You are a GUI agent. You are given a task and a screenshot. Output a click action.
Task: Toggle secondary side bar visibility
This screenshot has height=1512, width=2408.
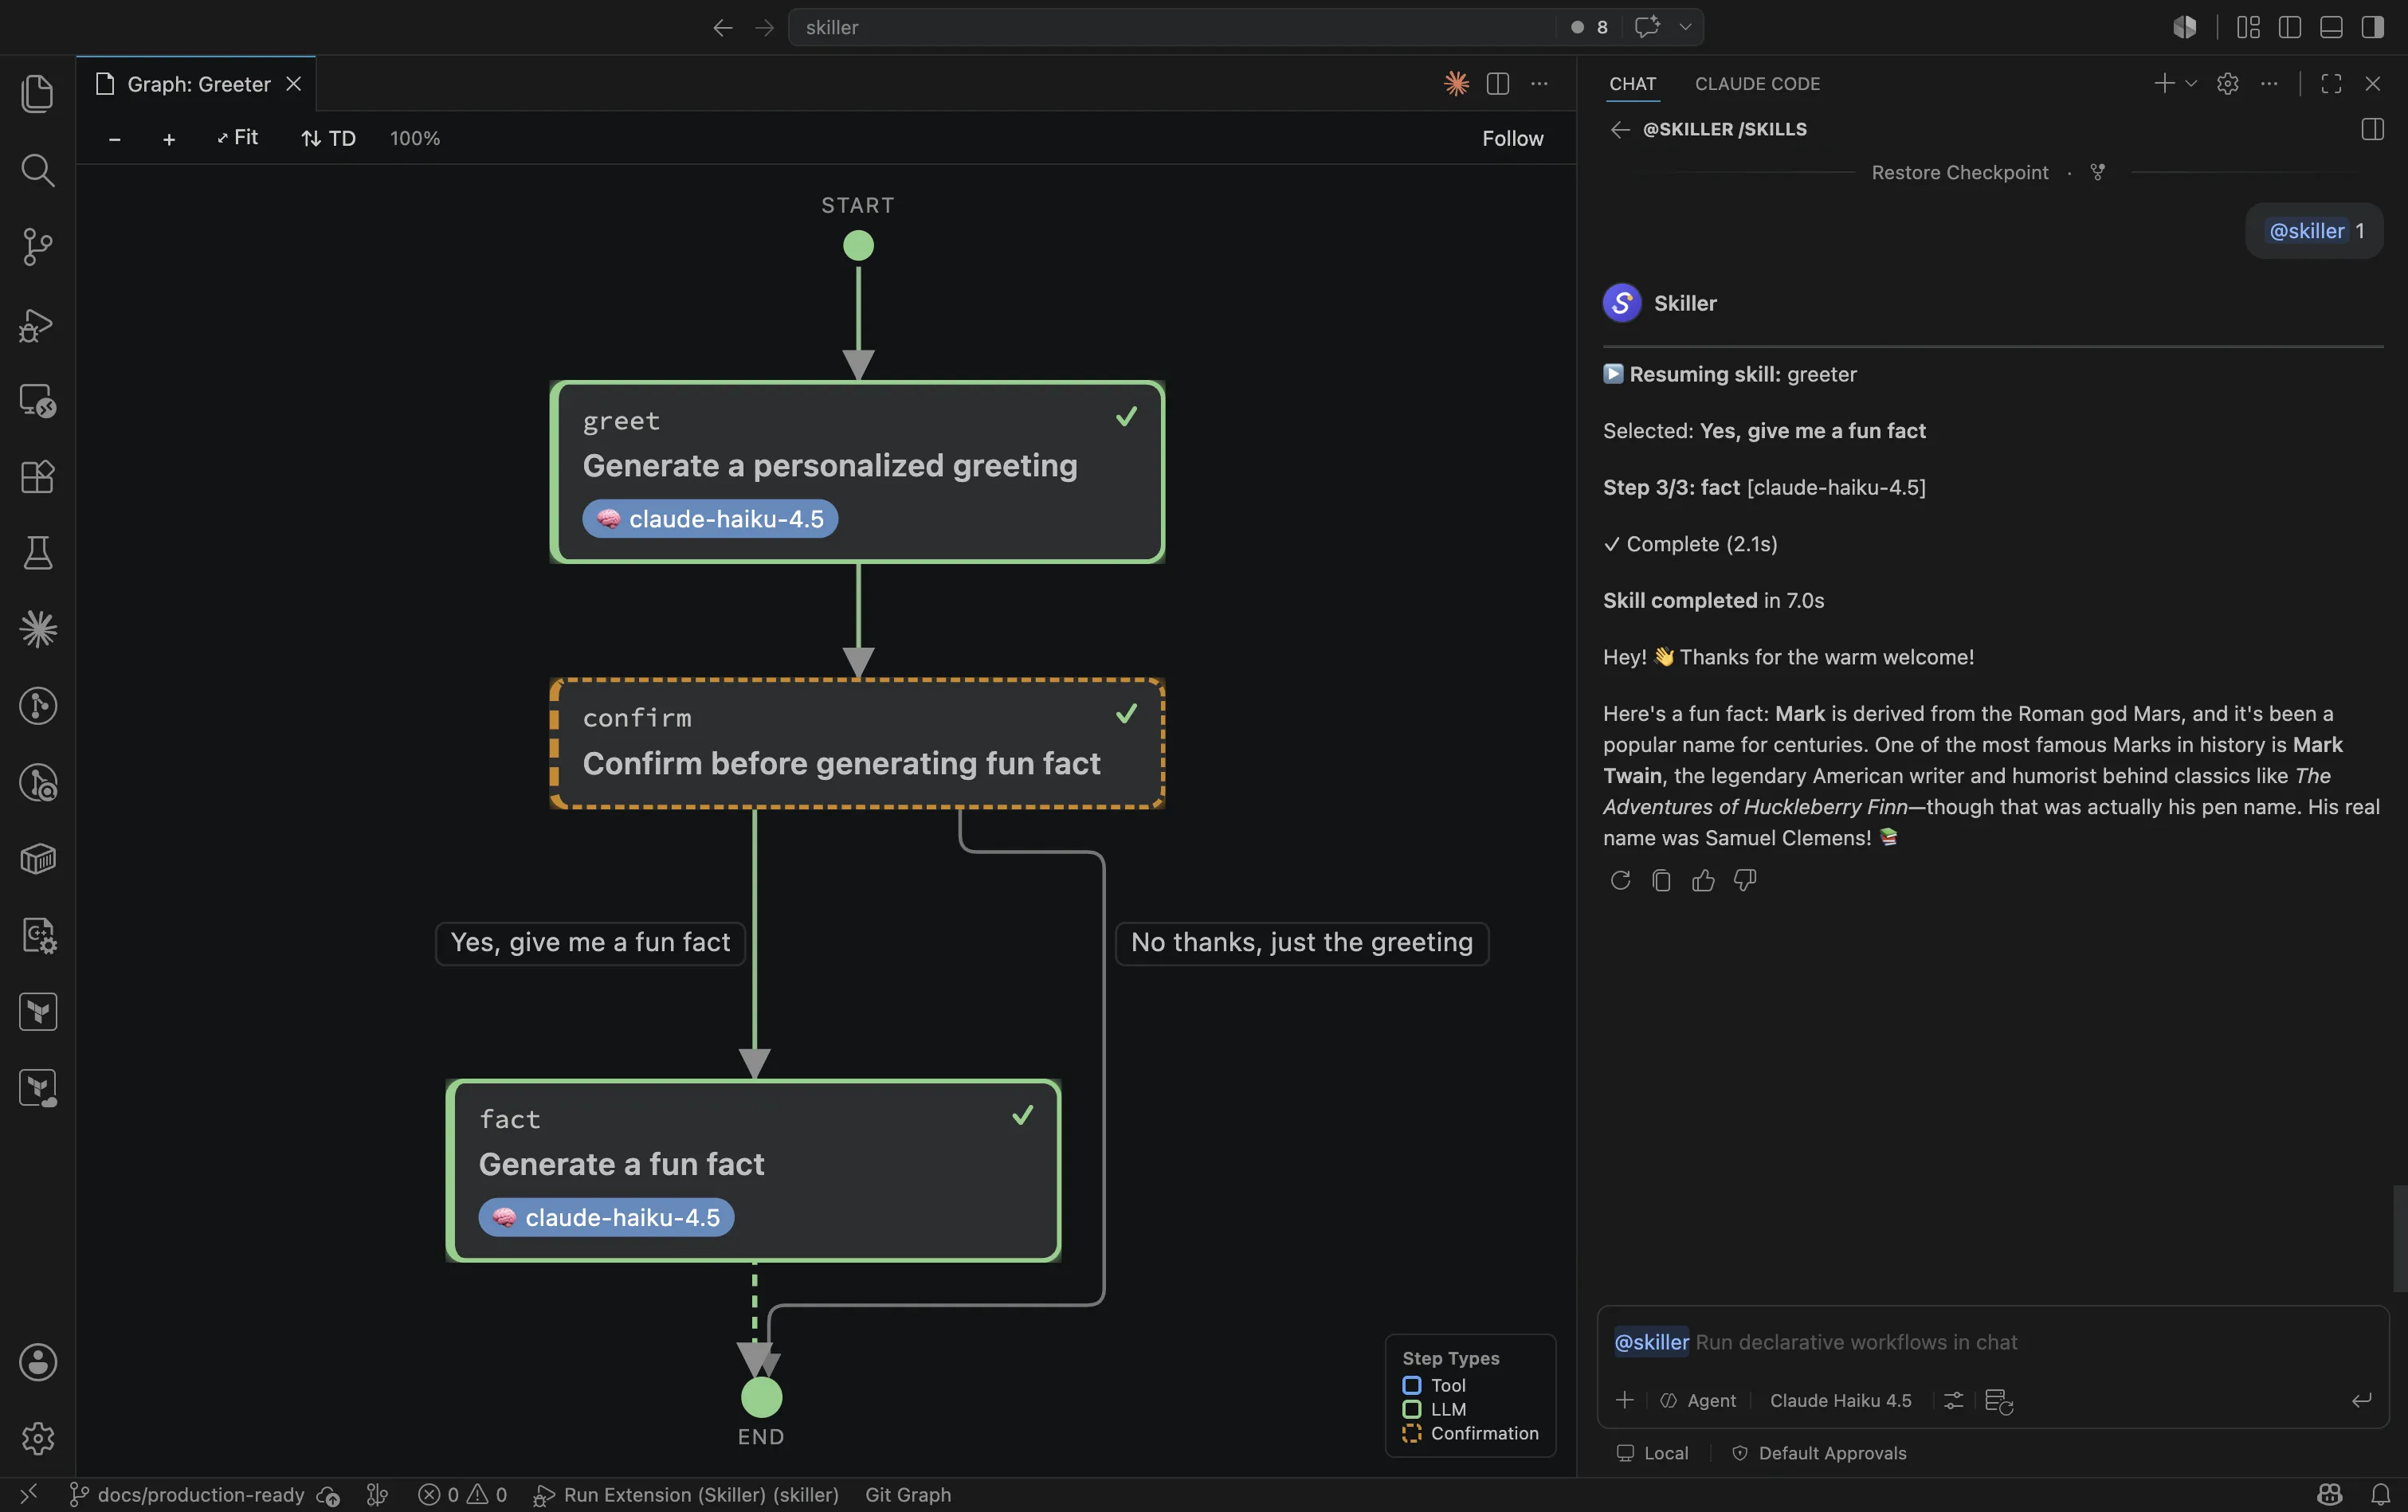coord(2372,27)
